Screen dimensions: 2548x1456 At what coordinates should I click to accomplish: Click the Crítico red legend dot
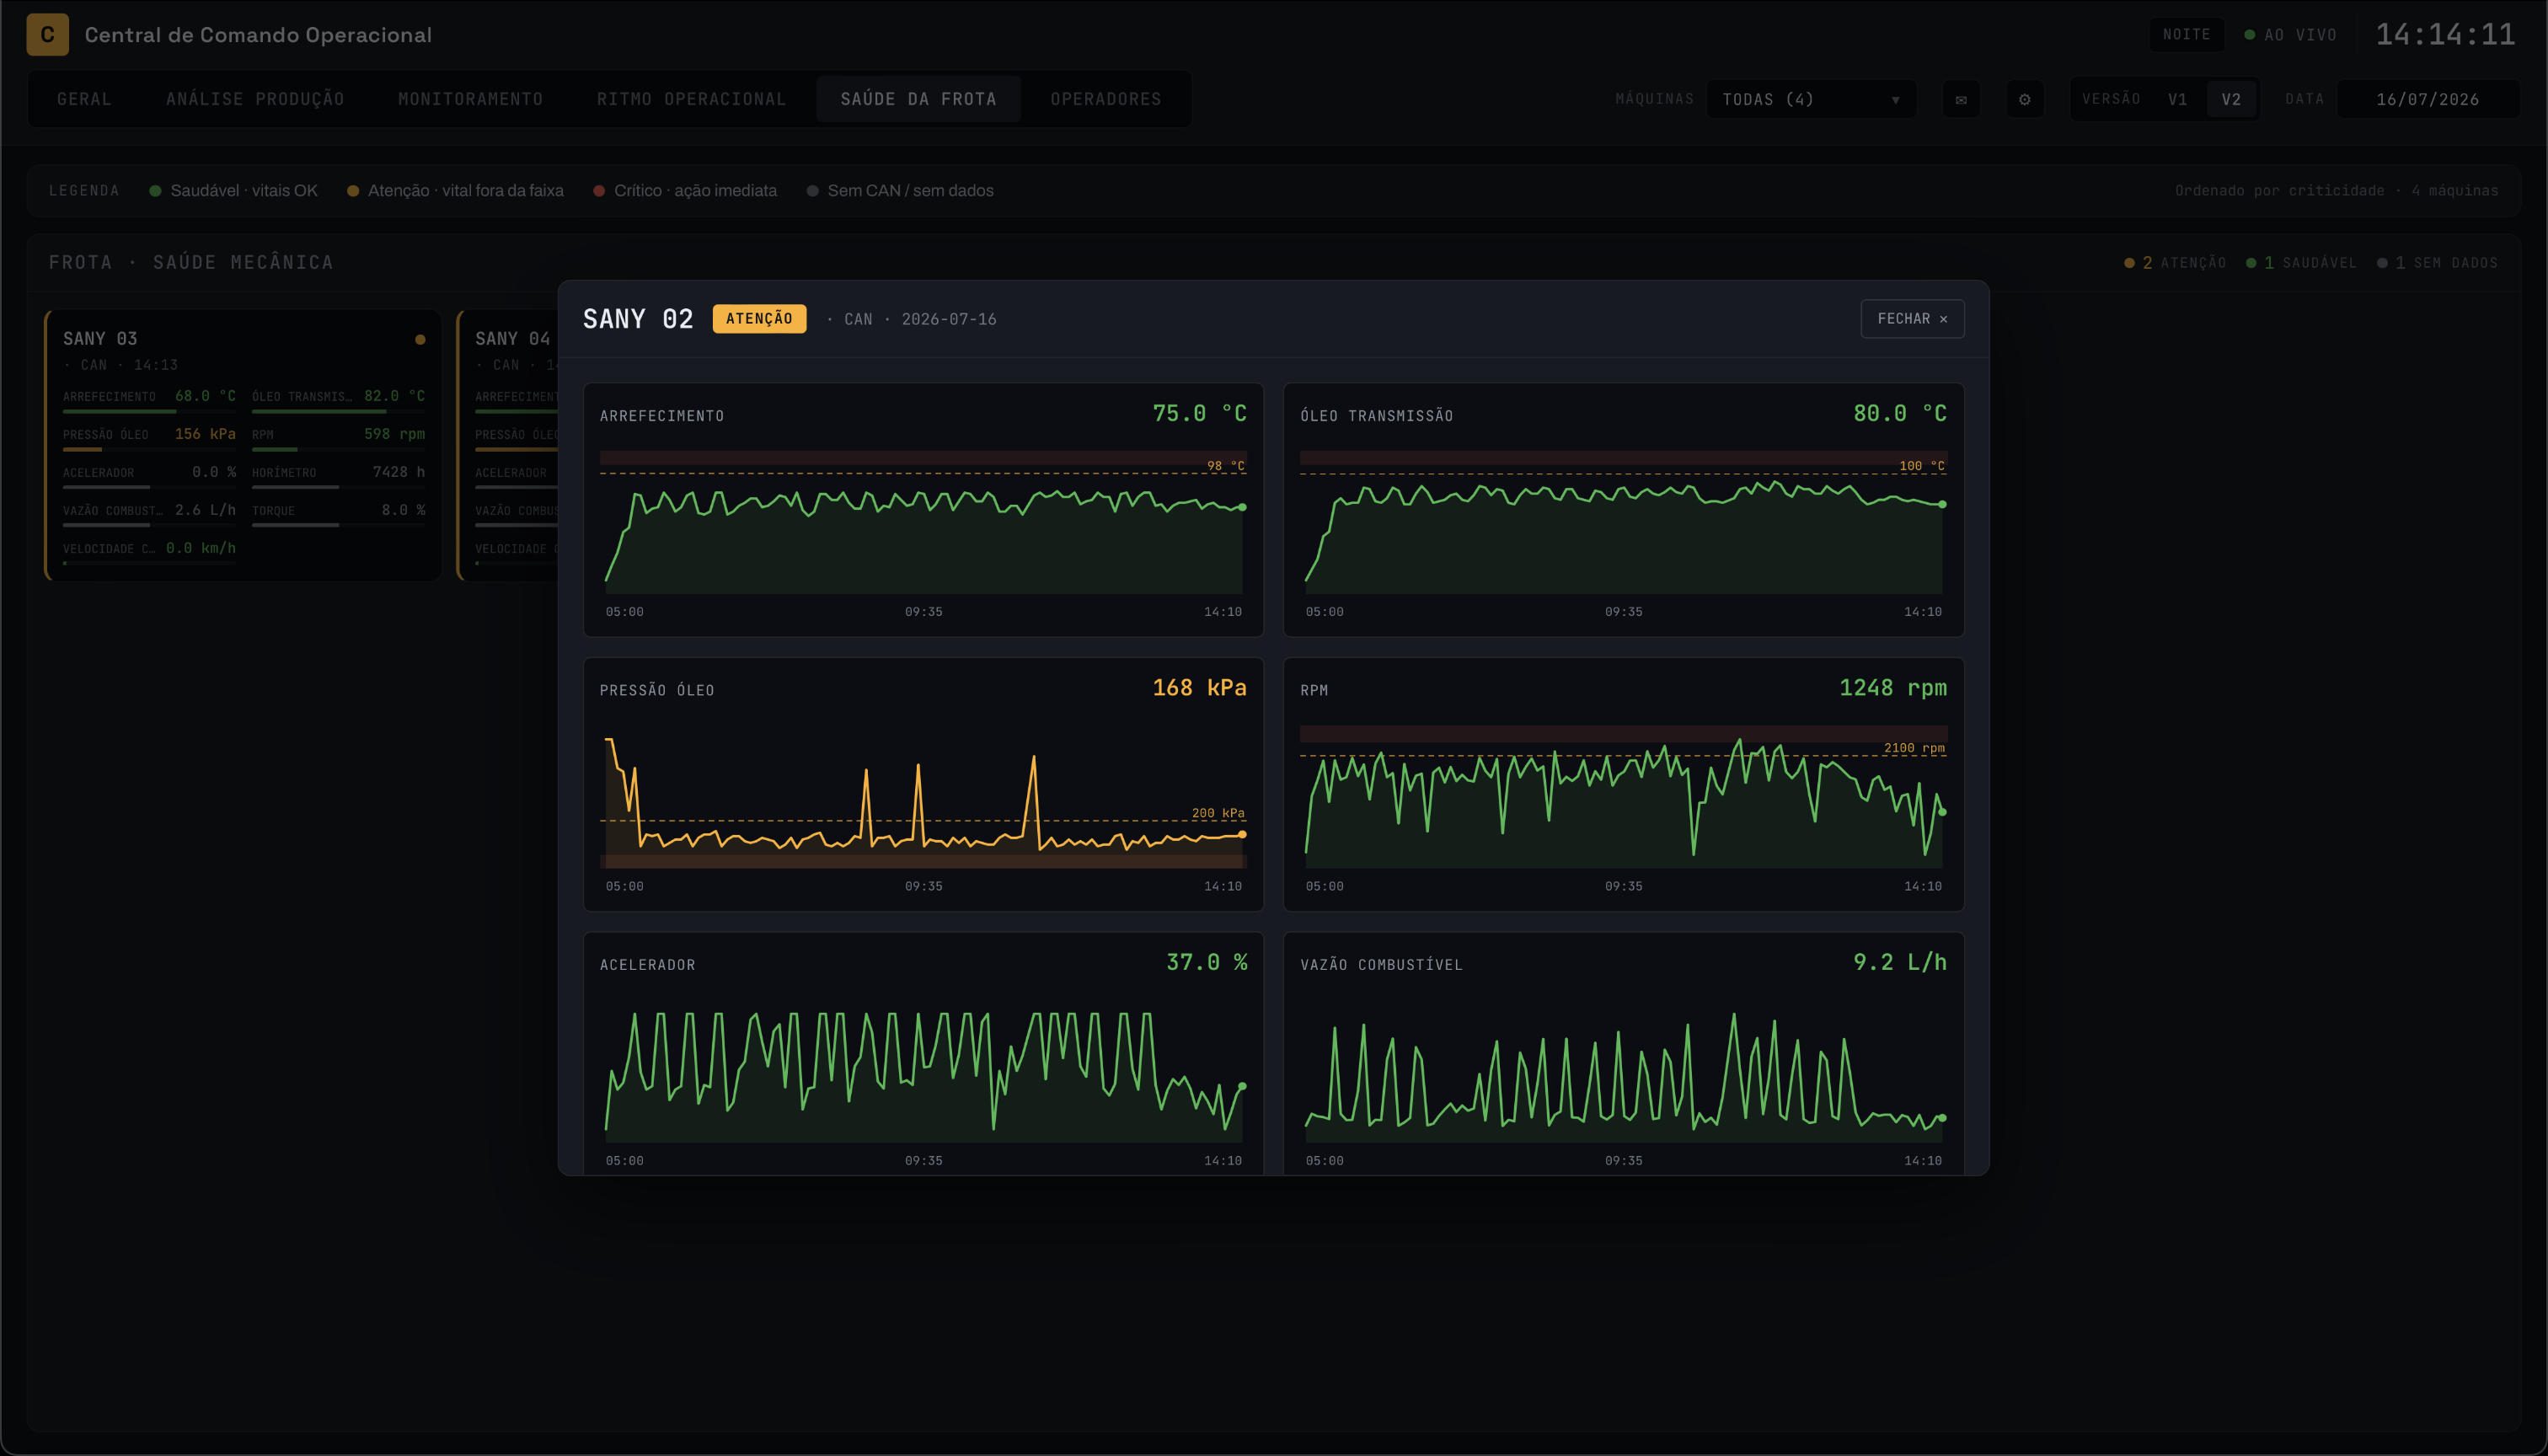click(x=598, y=190)
